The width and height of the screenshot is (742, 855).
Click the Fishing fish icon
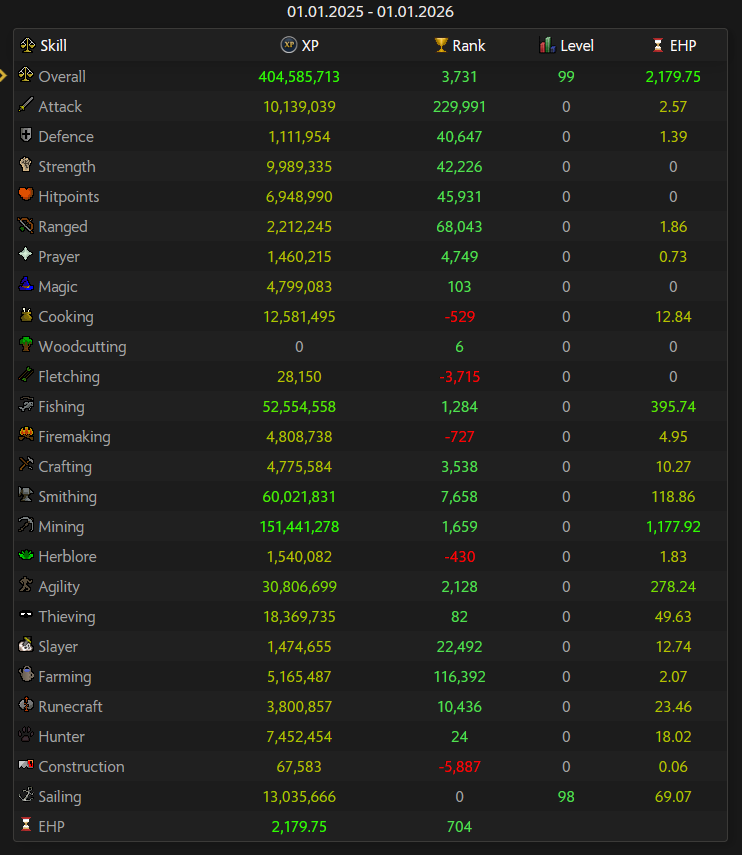[x=26, y=404]
